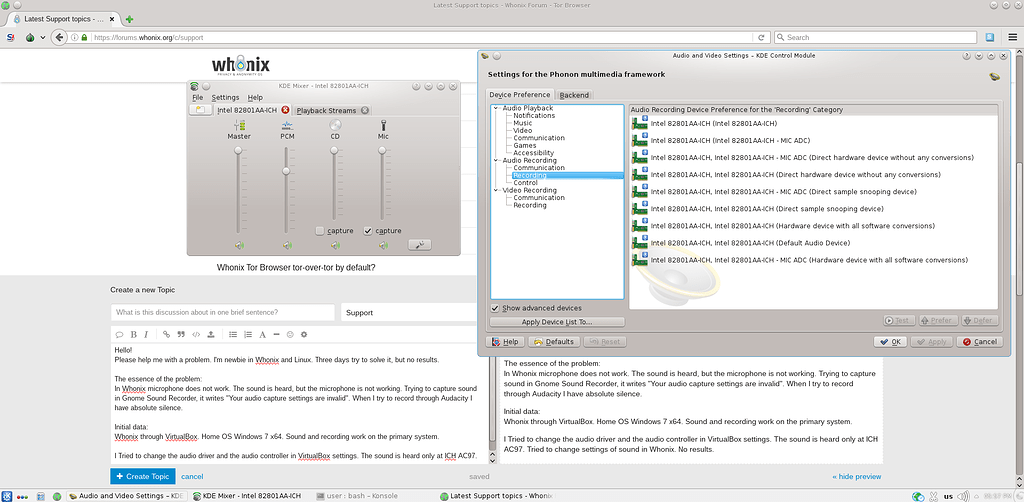Switch to the Backend tab

tap(574, 95)
